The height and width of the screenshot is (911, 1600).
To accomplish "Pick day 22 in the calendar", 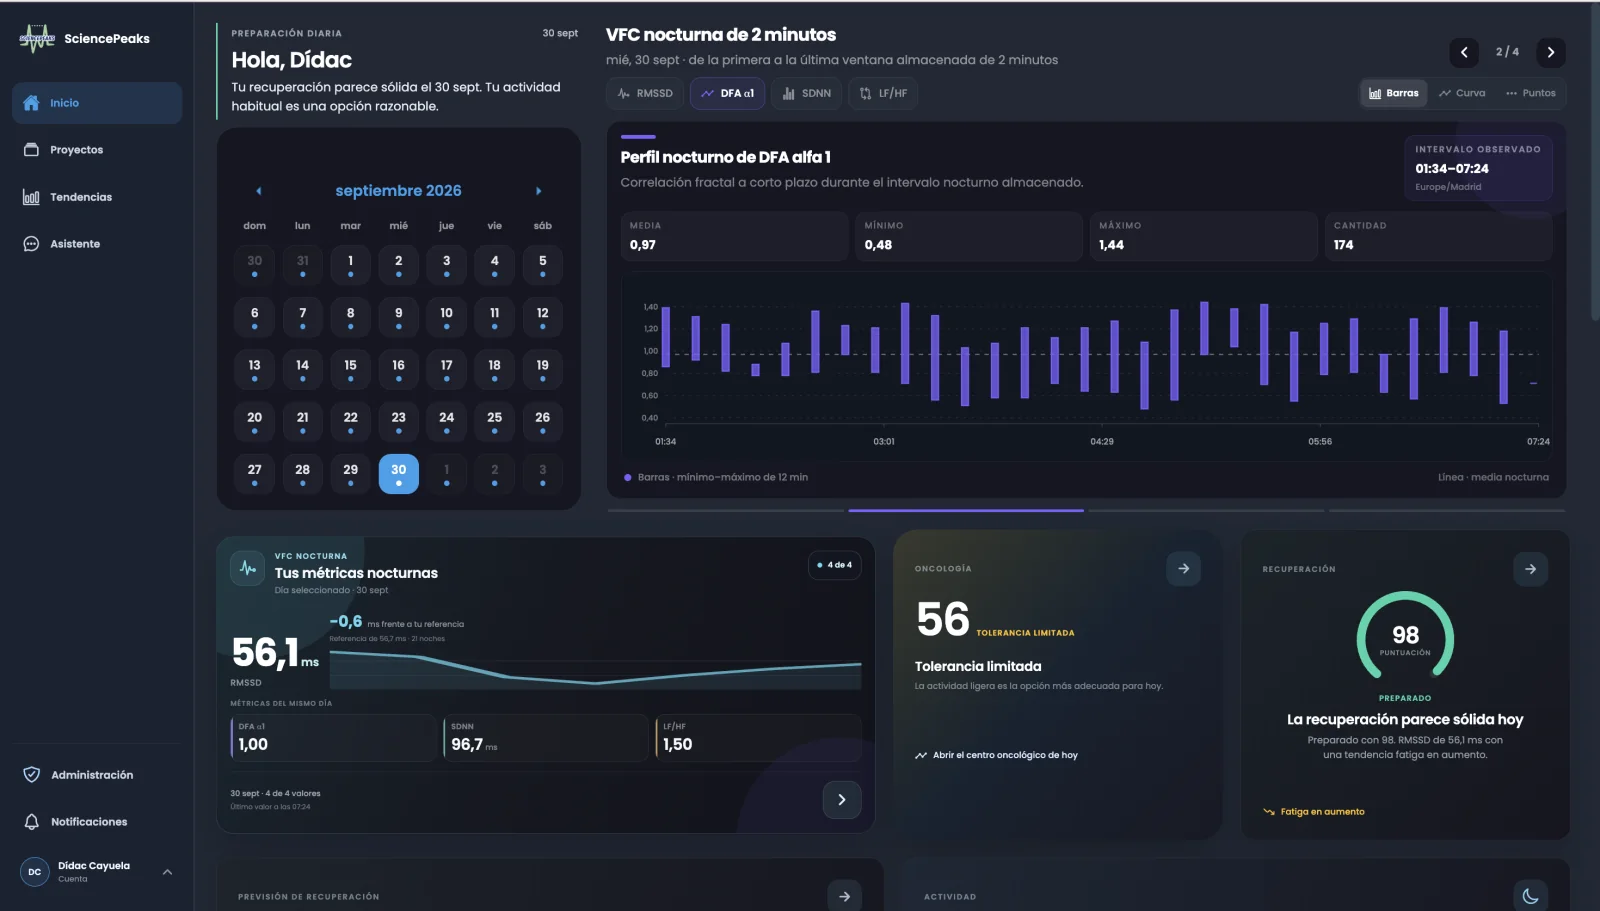I will [351, 420].
